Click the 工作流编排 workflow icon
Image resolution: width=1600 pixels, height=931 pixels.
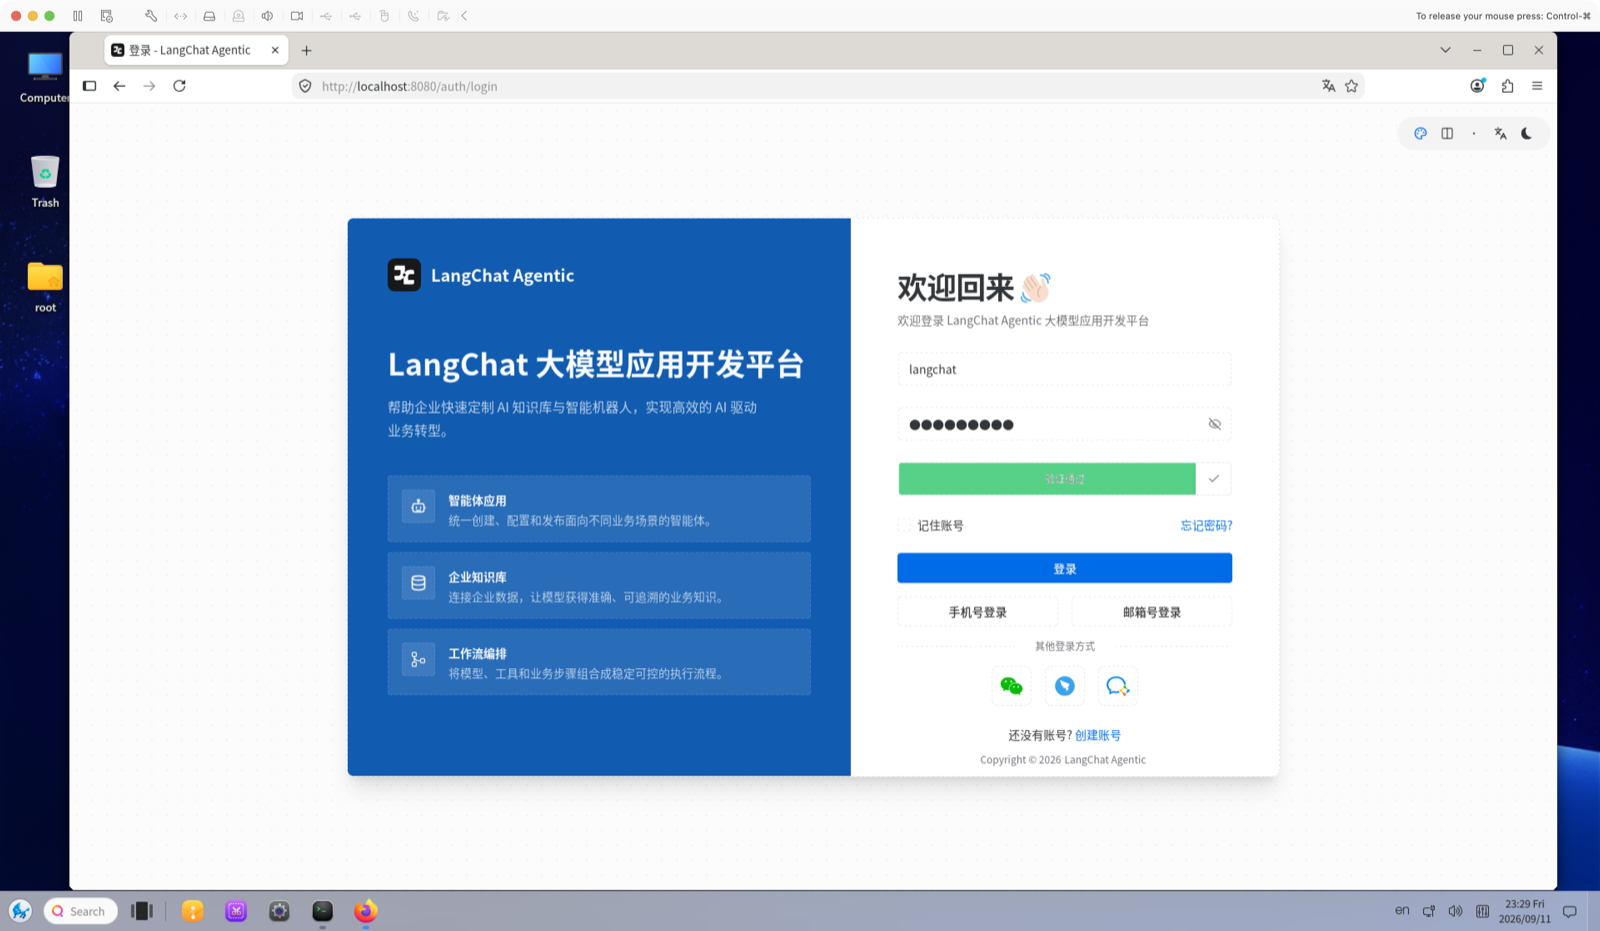[418, 659]
